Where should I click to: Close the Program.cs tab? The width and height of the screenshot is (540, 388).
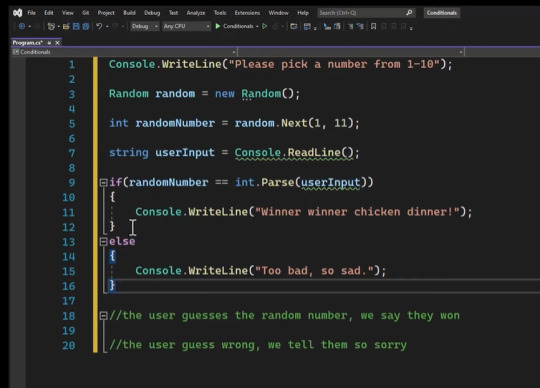pyautogui.click(x=58, y=43)
